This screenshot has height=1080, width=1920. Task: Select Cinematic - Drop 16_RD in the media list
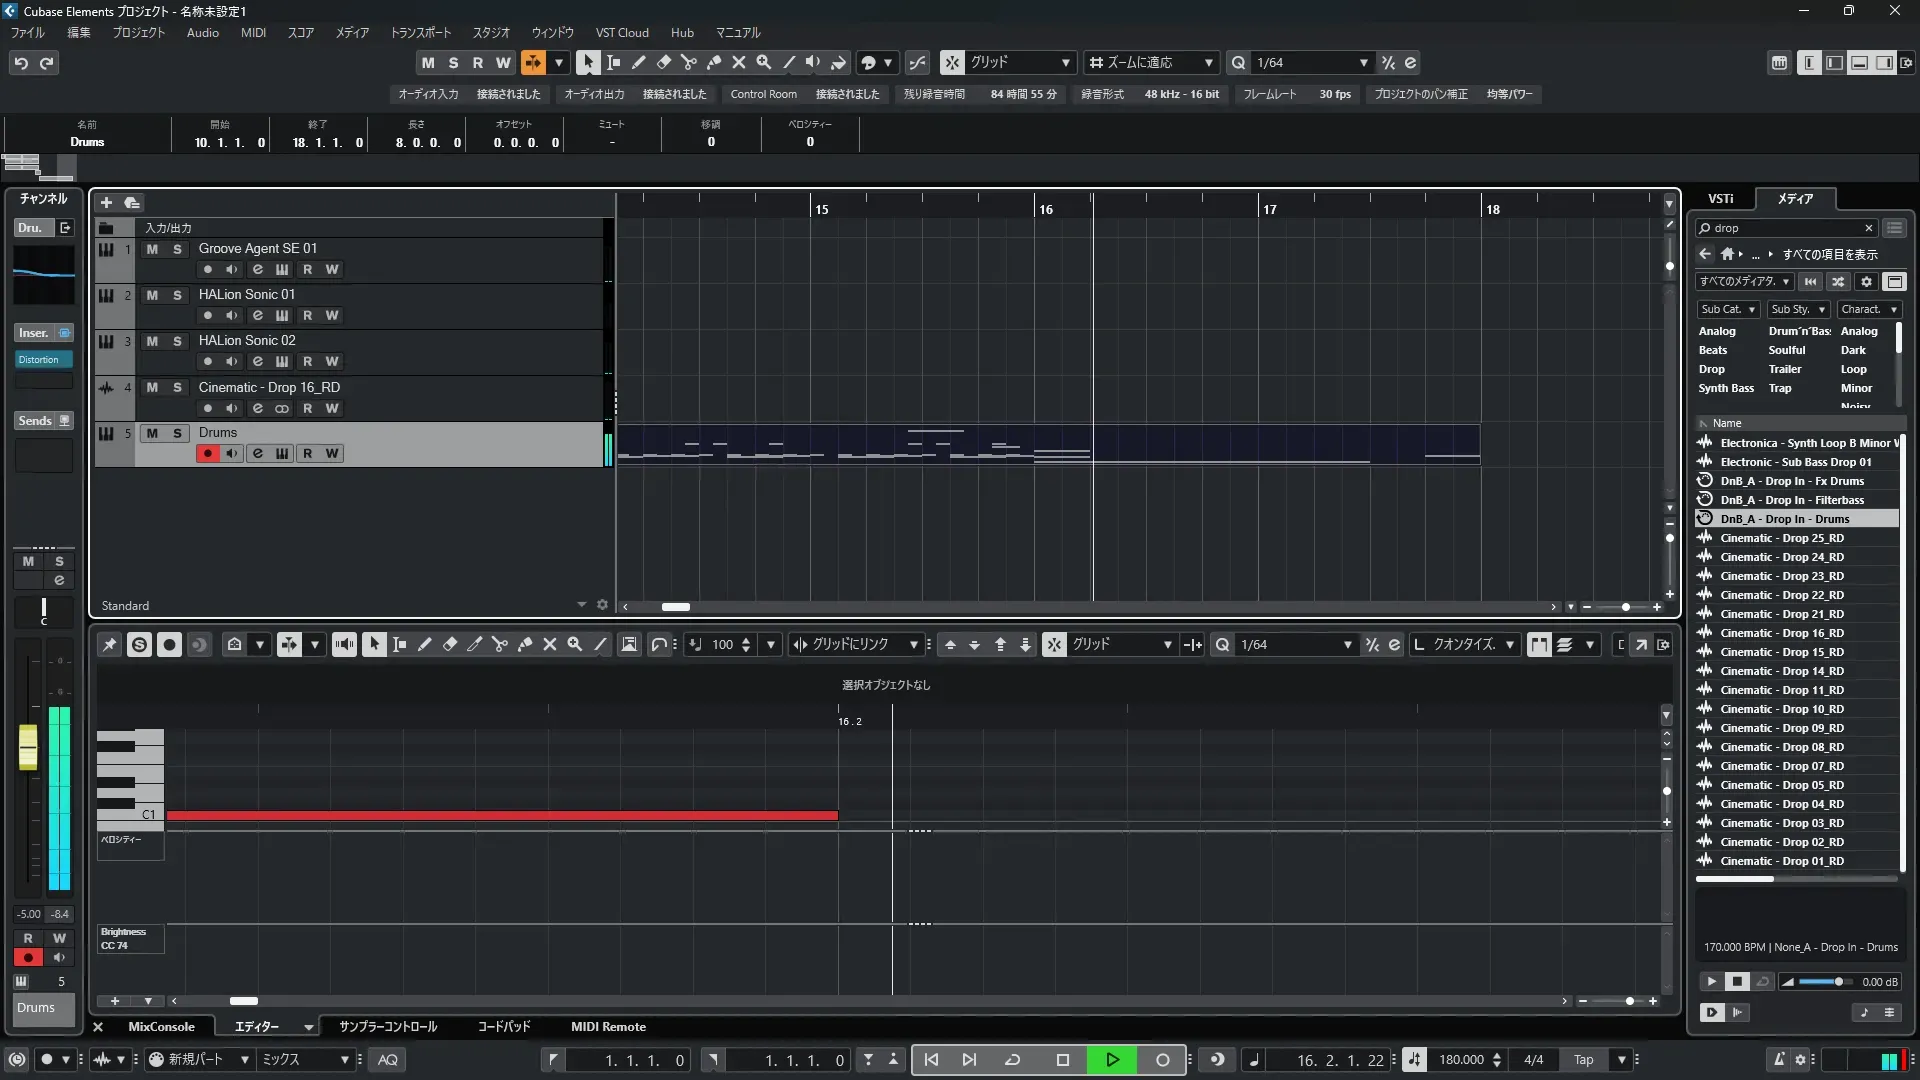(1781, 634)
